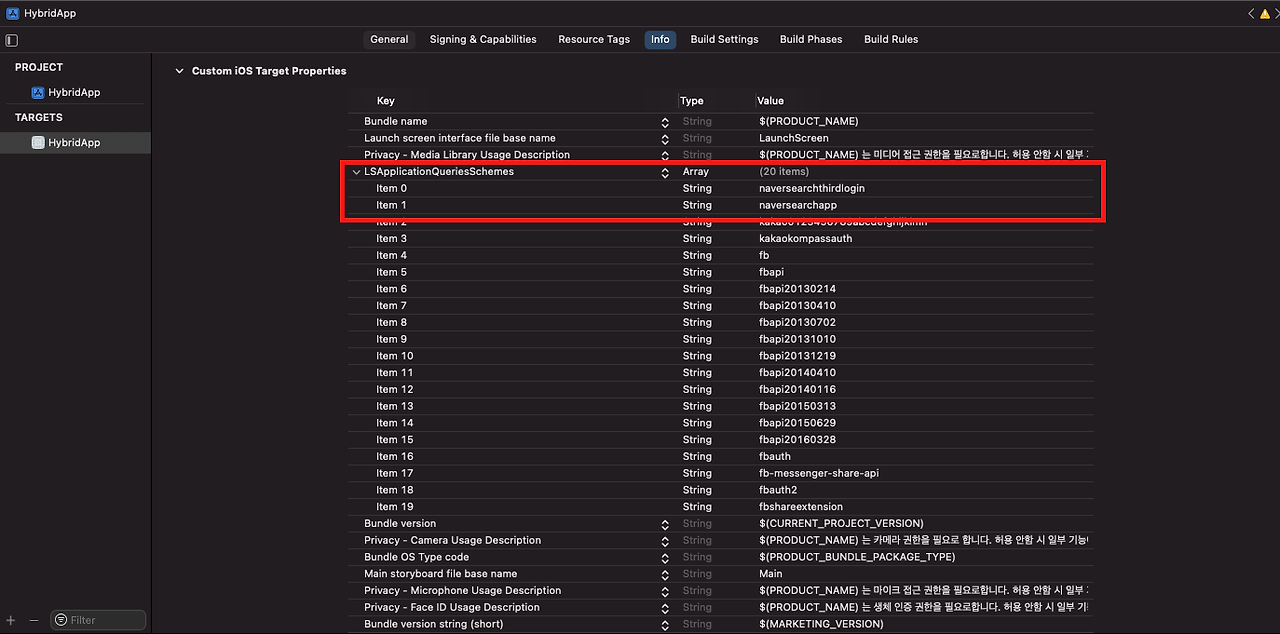Open Main storyboard file base name key dropdown
Viewport: 1280px width, 634px height.
(x=665, y=574)
